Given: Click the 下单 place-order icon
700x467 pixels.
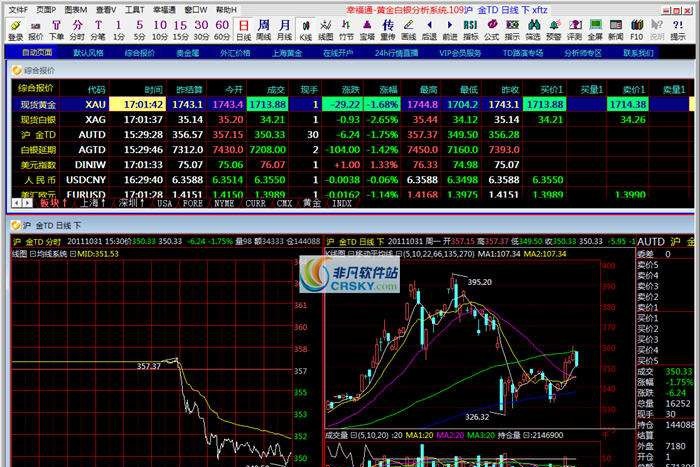Looking at the screenshot, I should (x=56, y=30).
